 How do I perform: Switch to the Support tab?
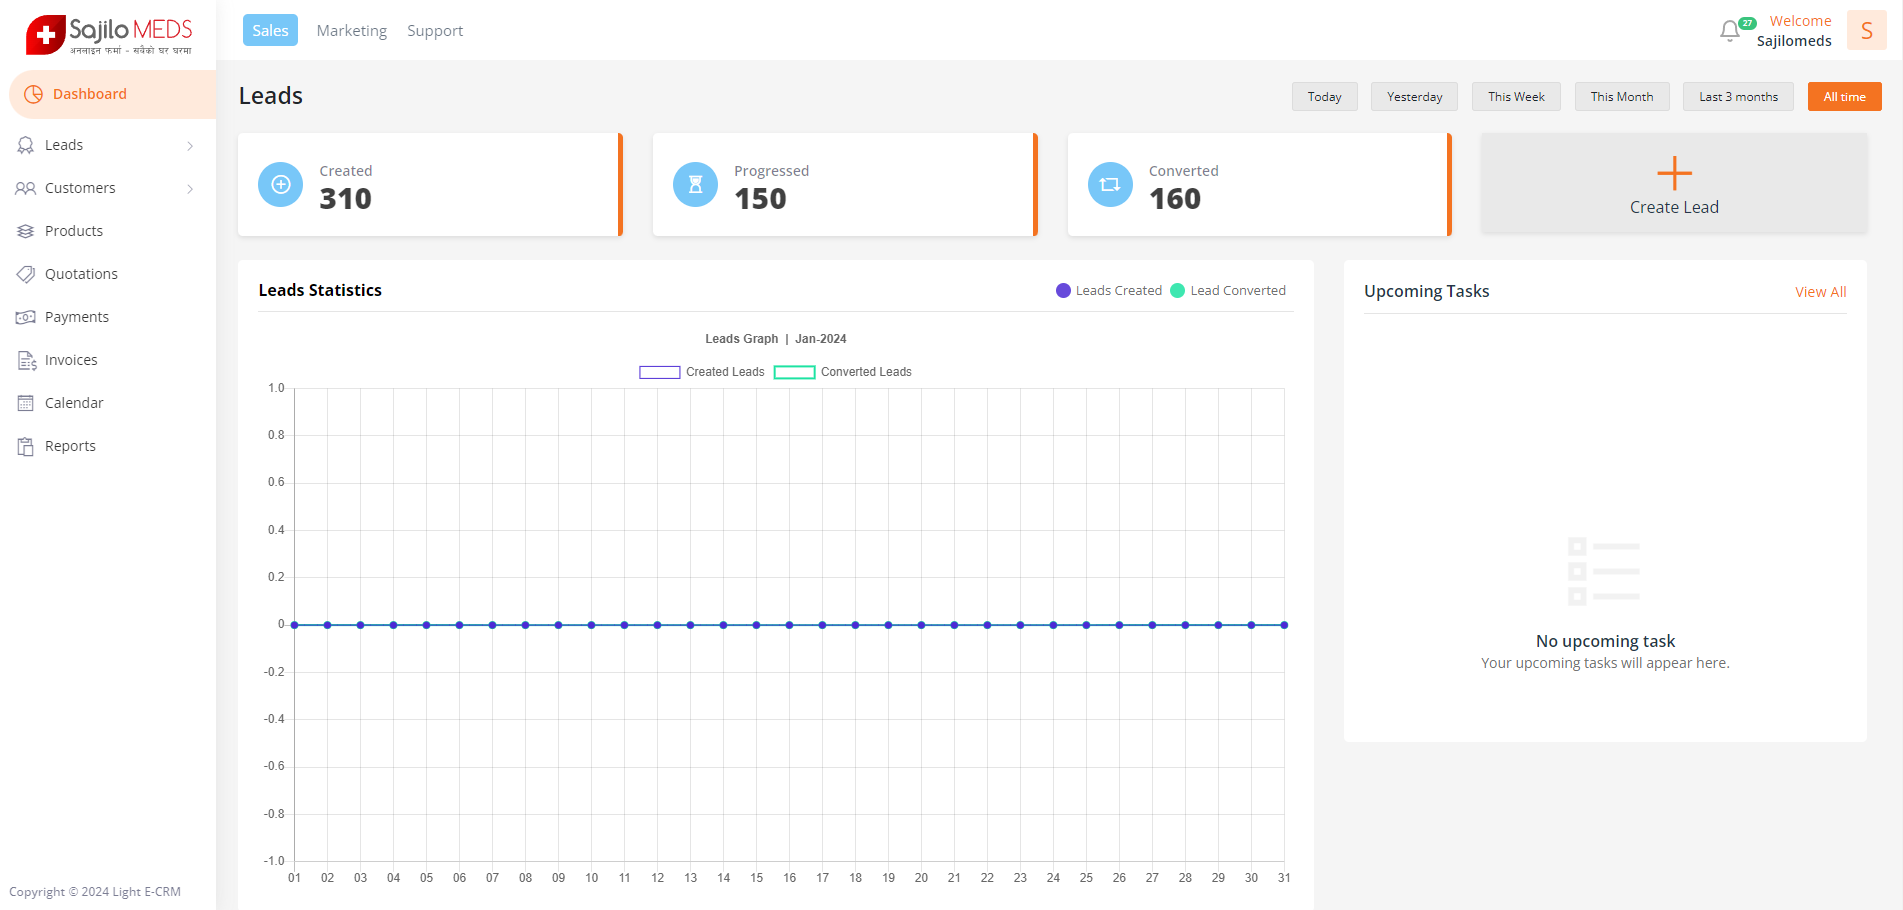point(435,31)
